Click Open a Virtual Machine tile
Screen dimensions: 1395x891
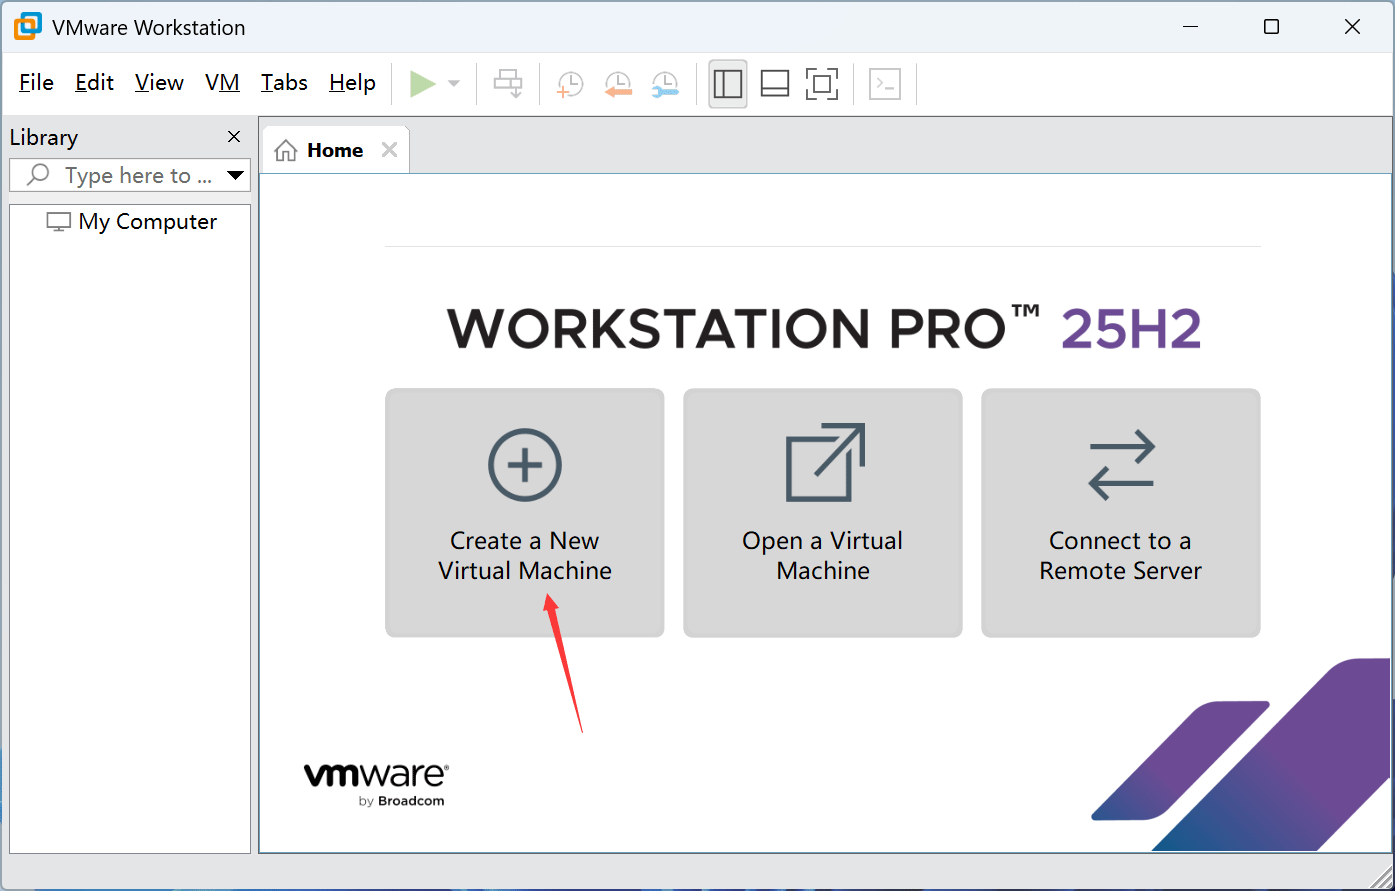click(x=823, y=513)
